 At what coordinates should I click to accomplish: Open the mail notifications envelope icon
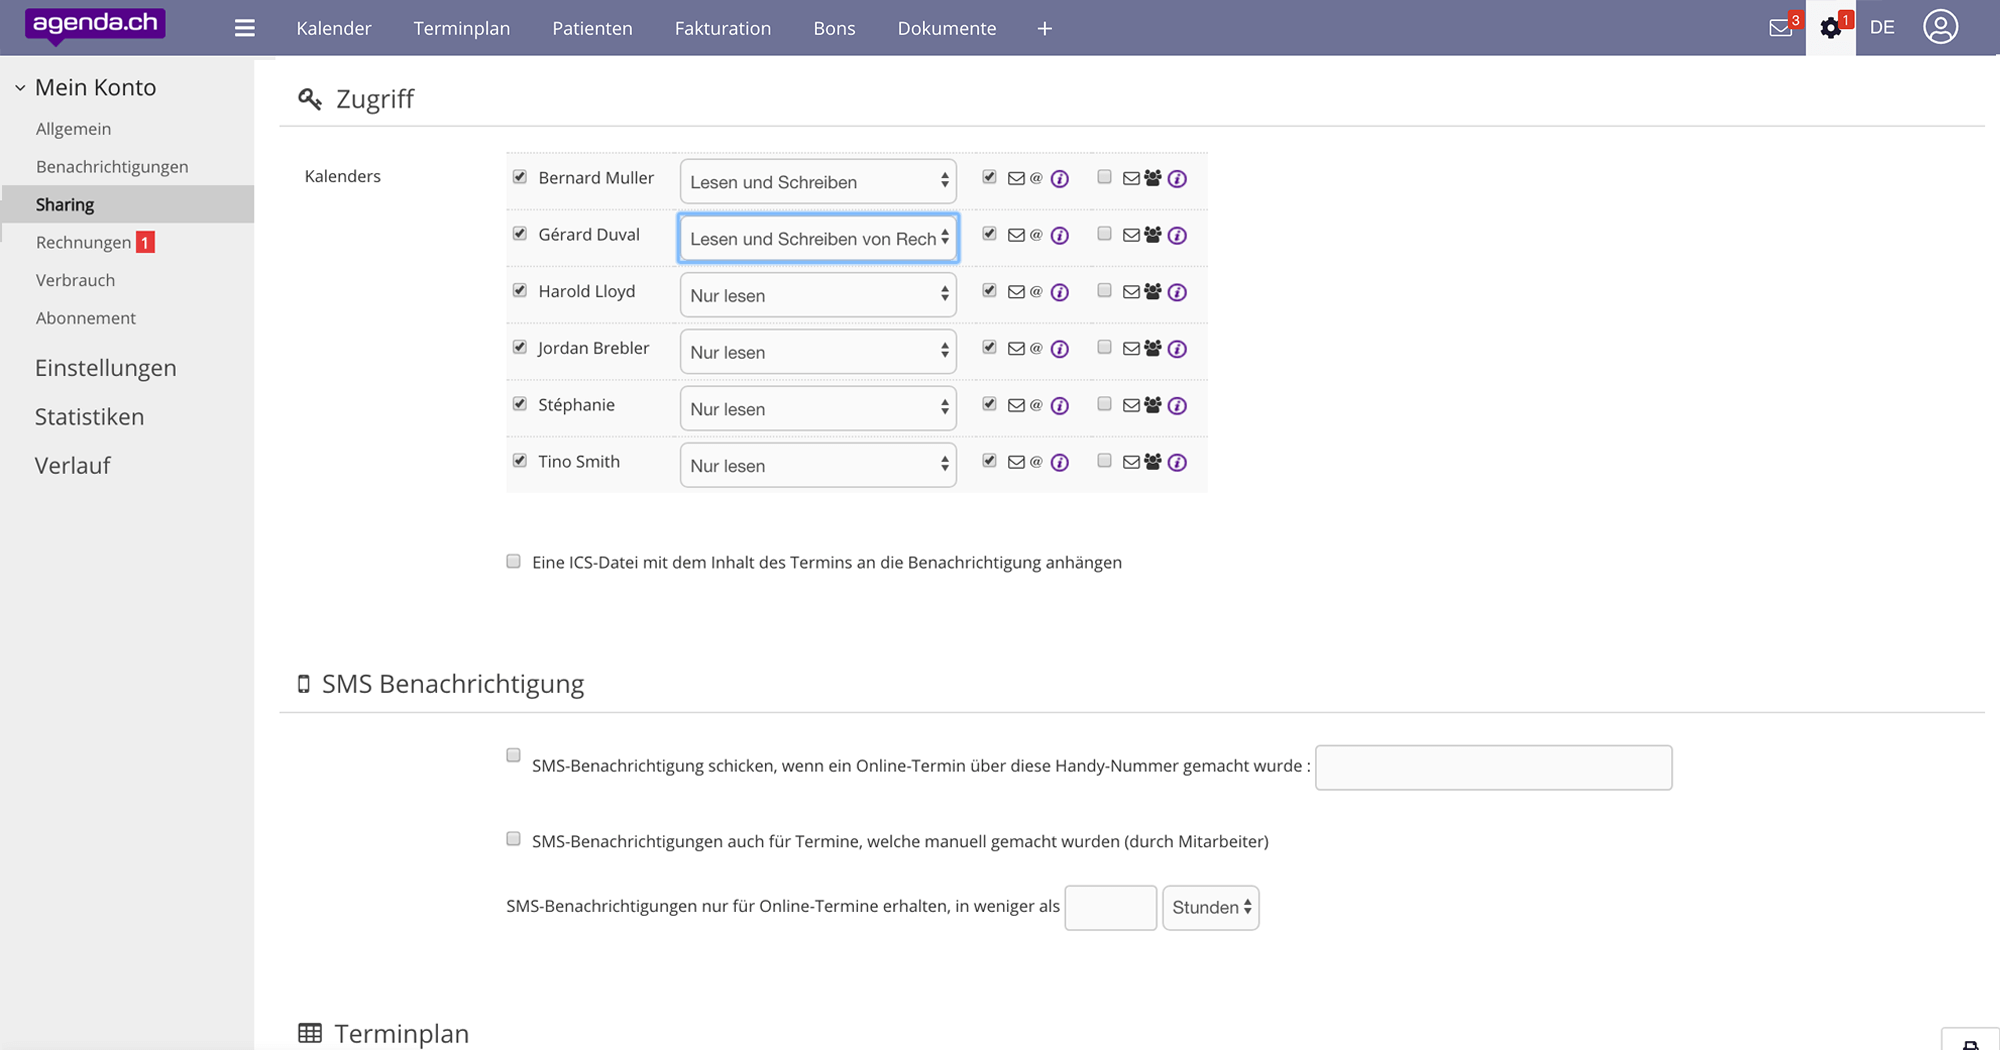(x=1780, y=28)
